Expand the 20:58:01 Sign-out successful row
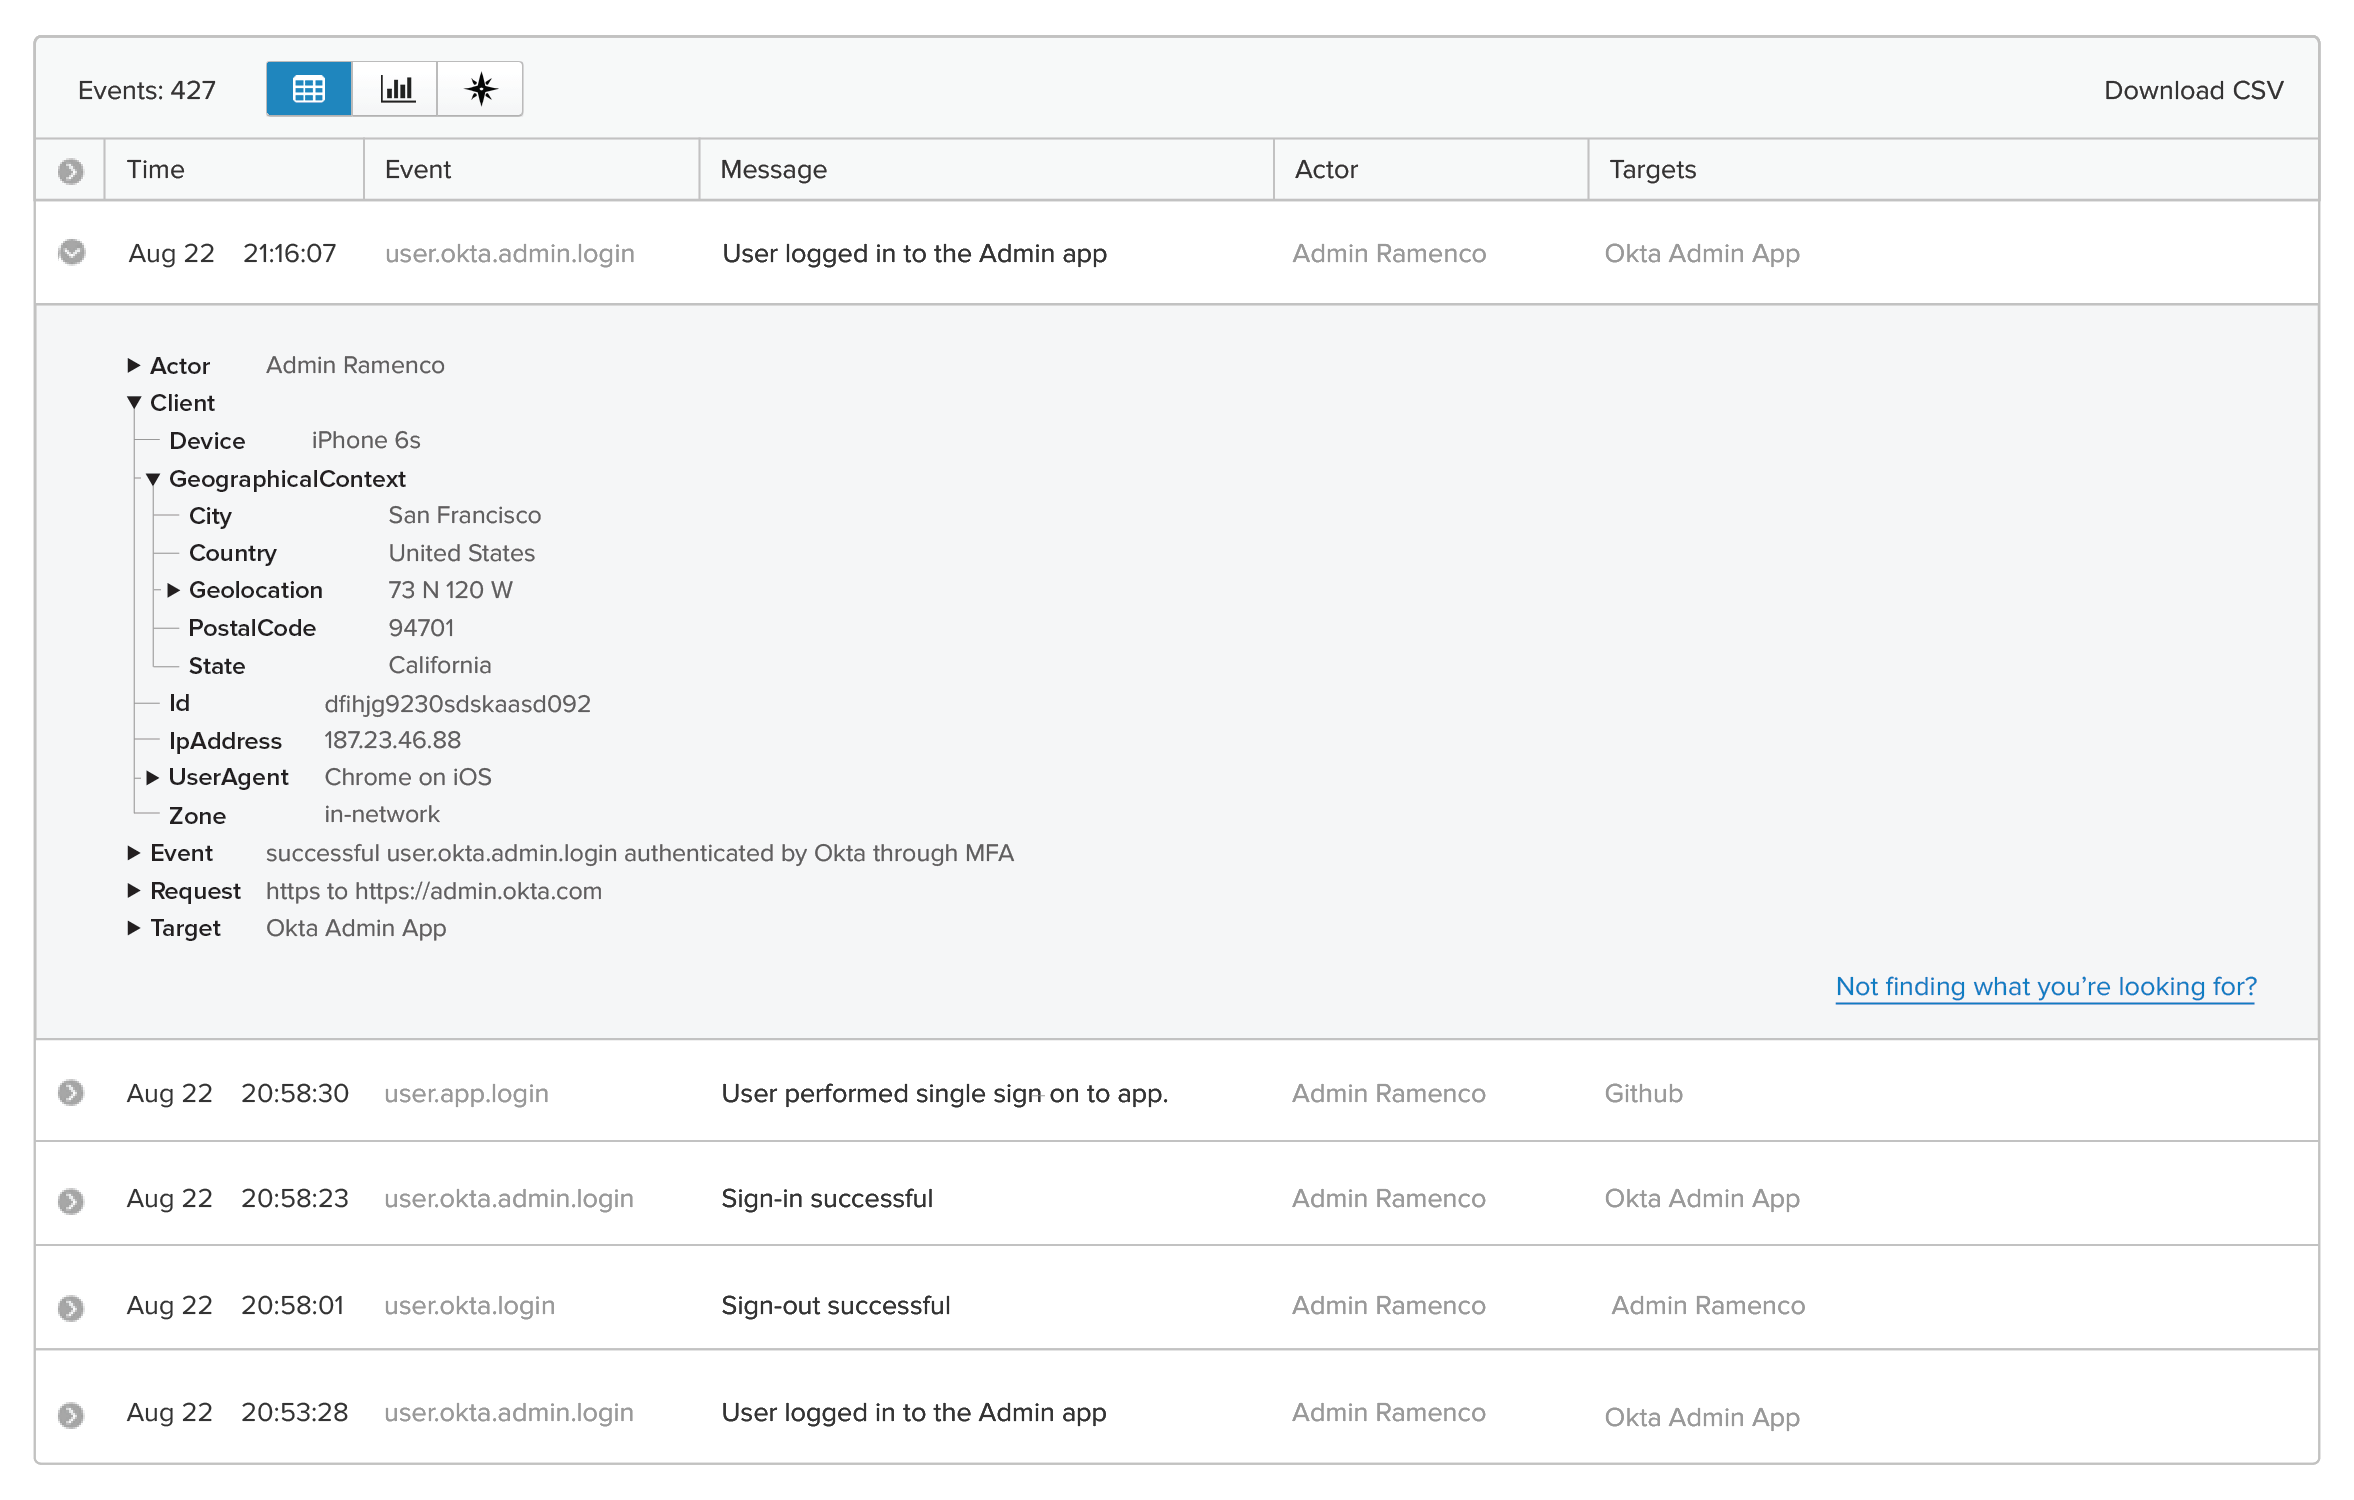The image size is (2354, 1500). point(71,1307)
